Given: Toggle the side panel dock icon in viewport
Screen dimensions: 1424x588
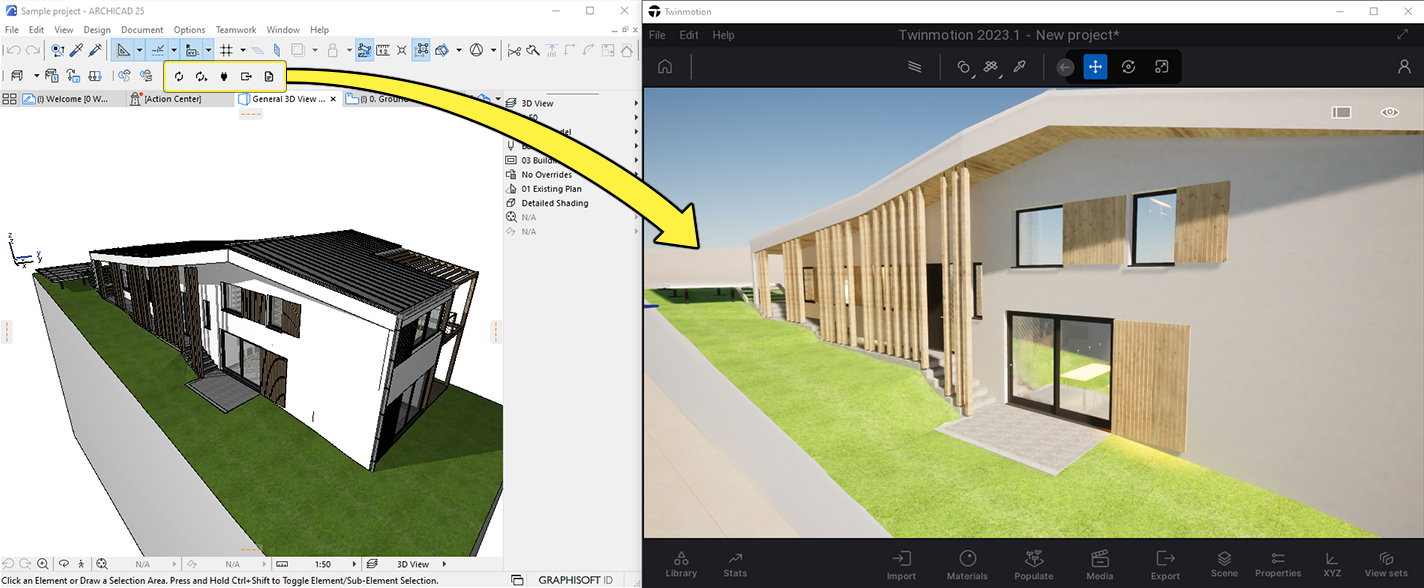Looking at the screenshot, I should point(1341,112).
